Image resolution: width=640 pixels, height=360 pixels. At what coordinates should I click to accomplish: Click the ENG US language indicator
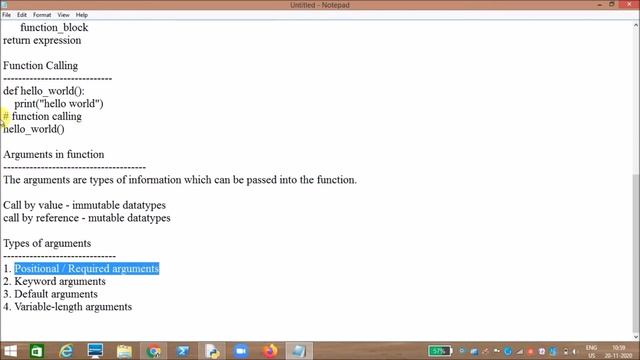click(591, 351)
